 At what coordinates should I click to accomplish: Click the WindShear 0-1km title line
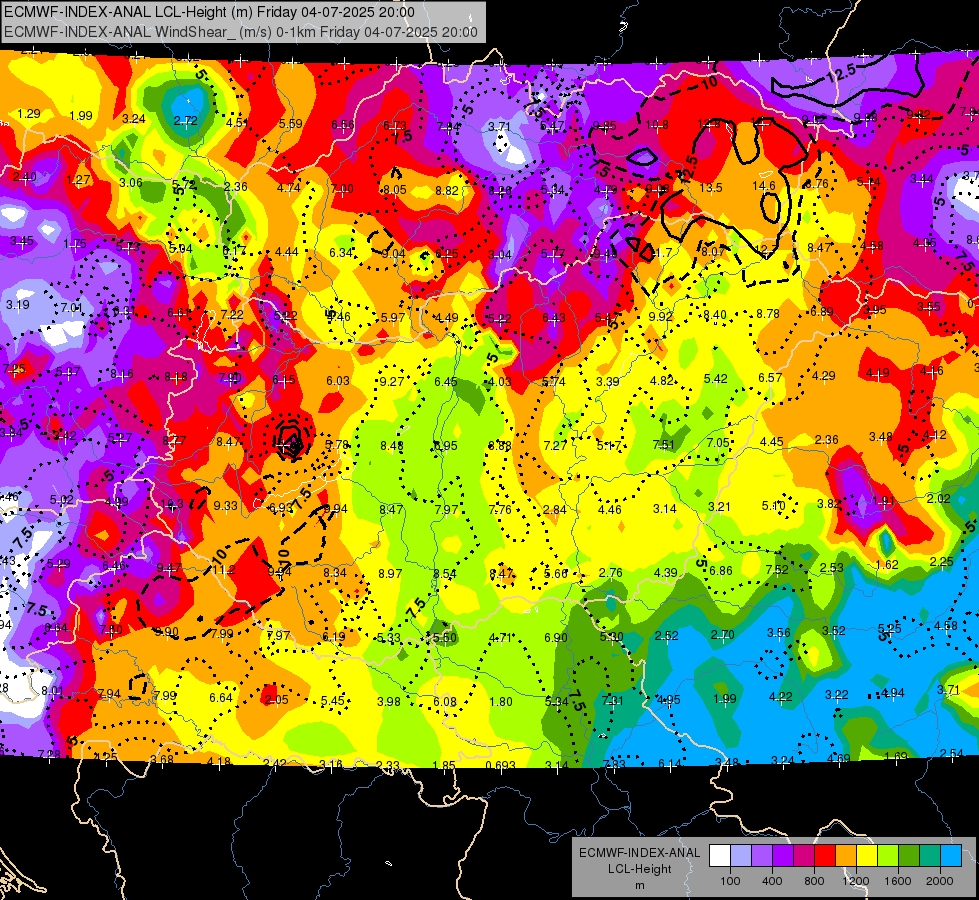click(241, 32)
